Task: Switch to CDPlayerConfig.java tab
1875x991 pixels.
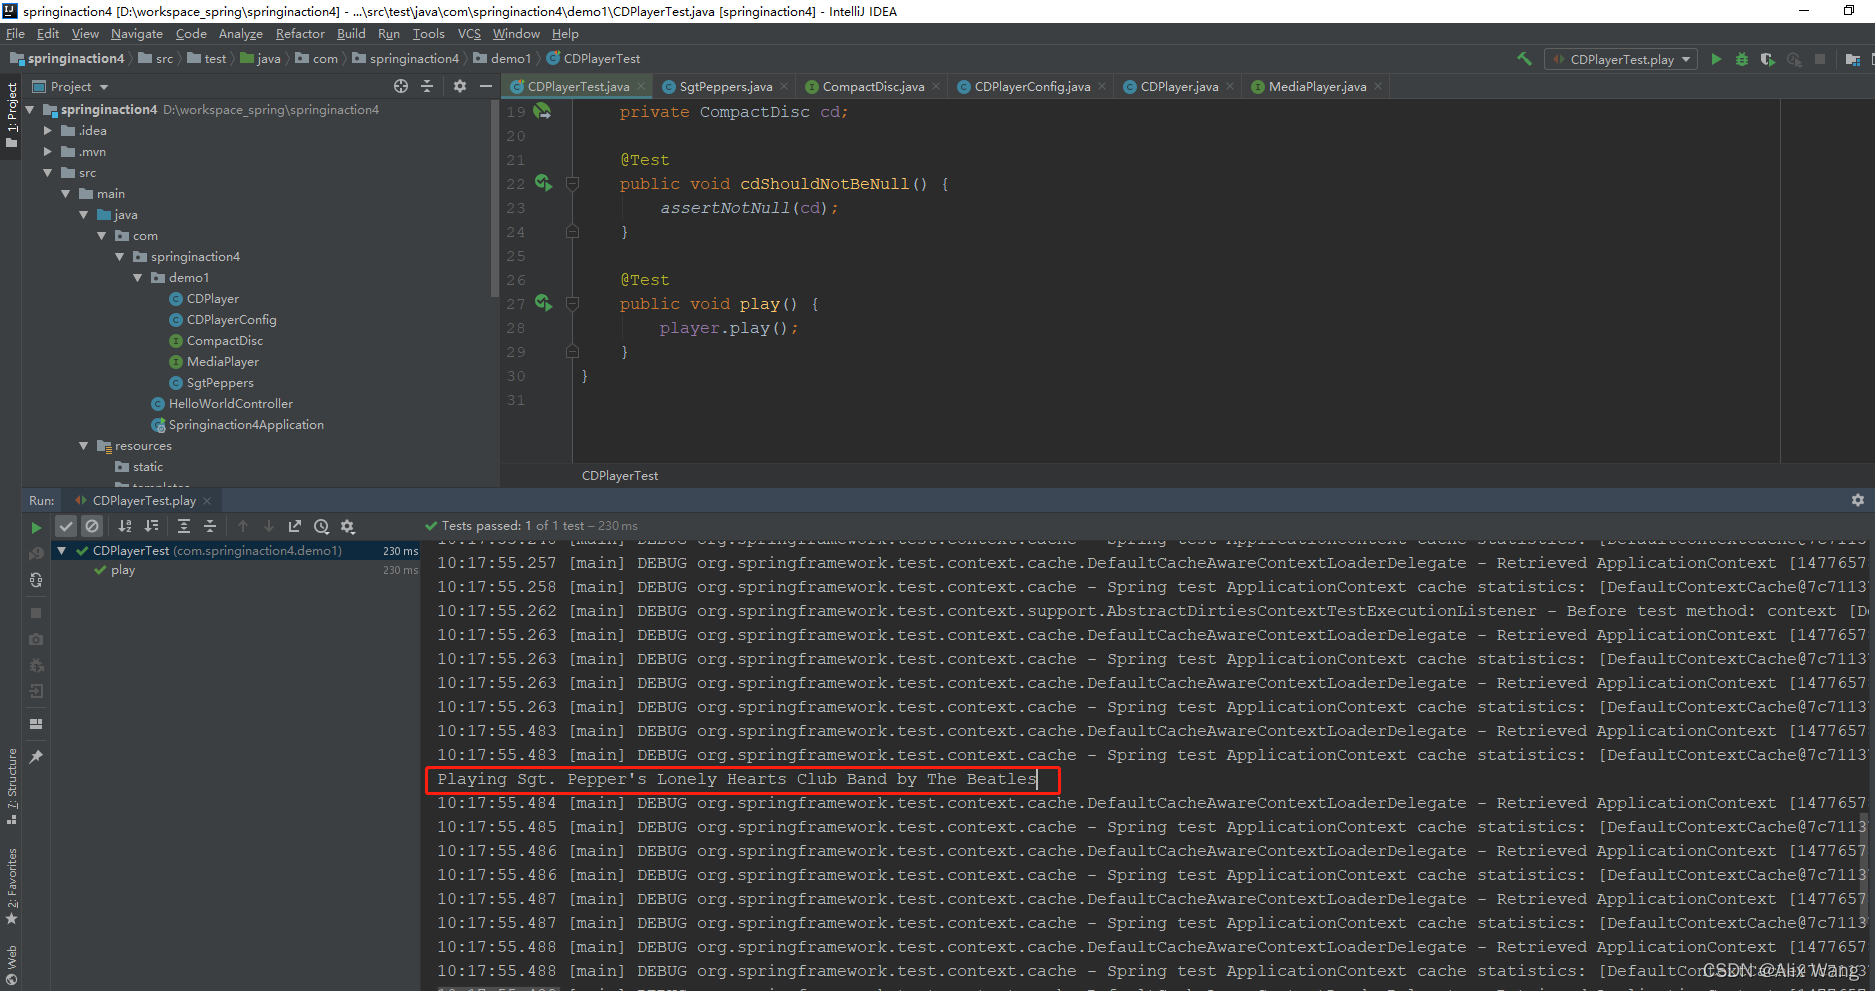Action: (x=1032, y=87)
